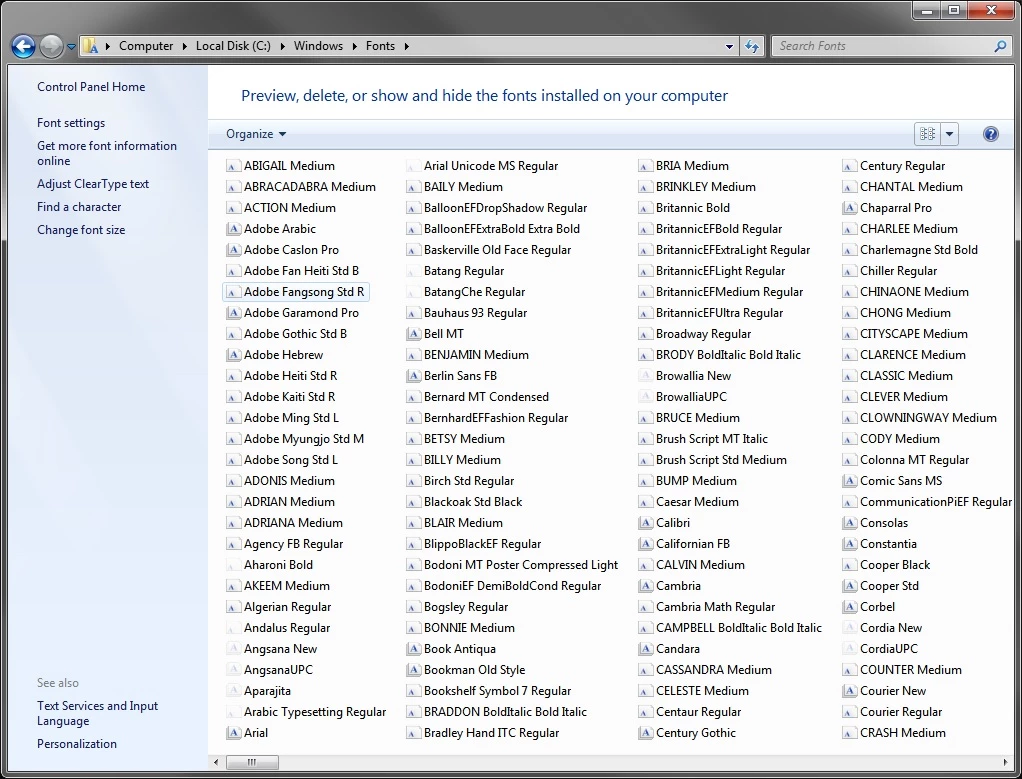Select Broadway Regular font name
1022x779 pixels.
pyautogui.click(x=703, y=334)
